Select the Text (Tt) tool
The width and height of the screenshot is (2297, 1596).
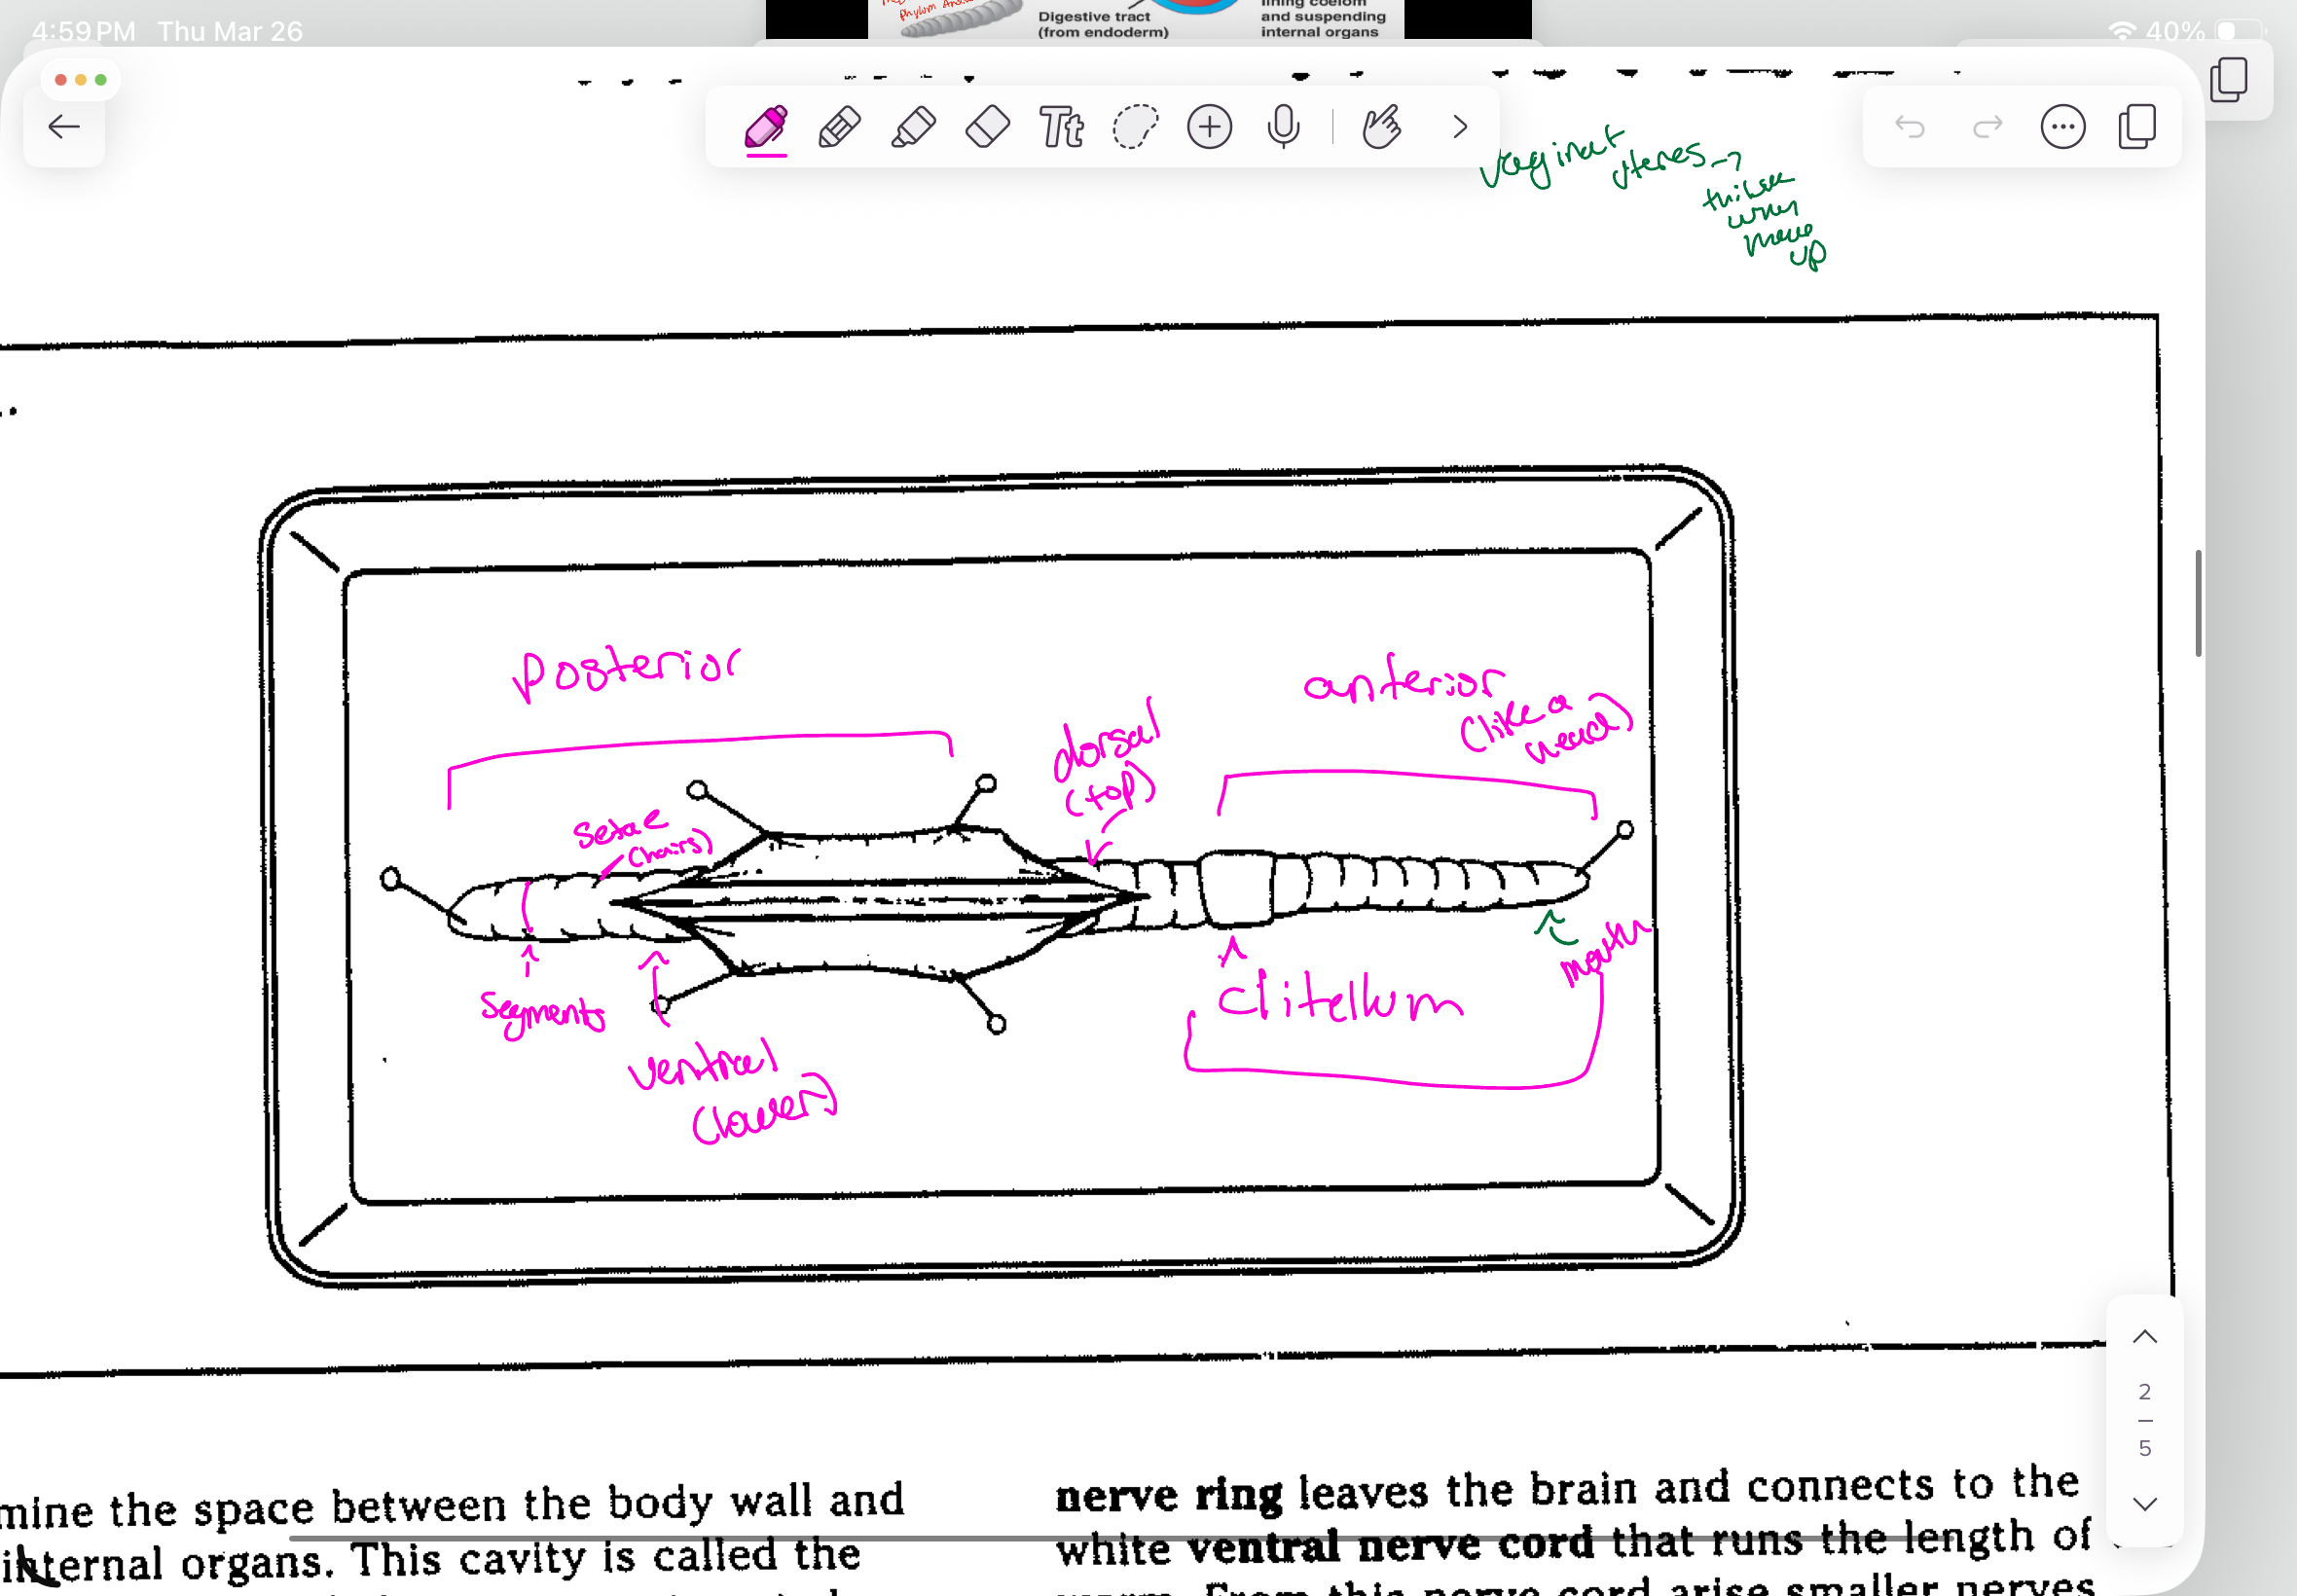[x=1061, y=127]
